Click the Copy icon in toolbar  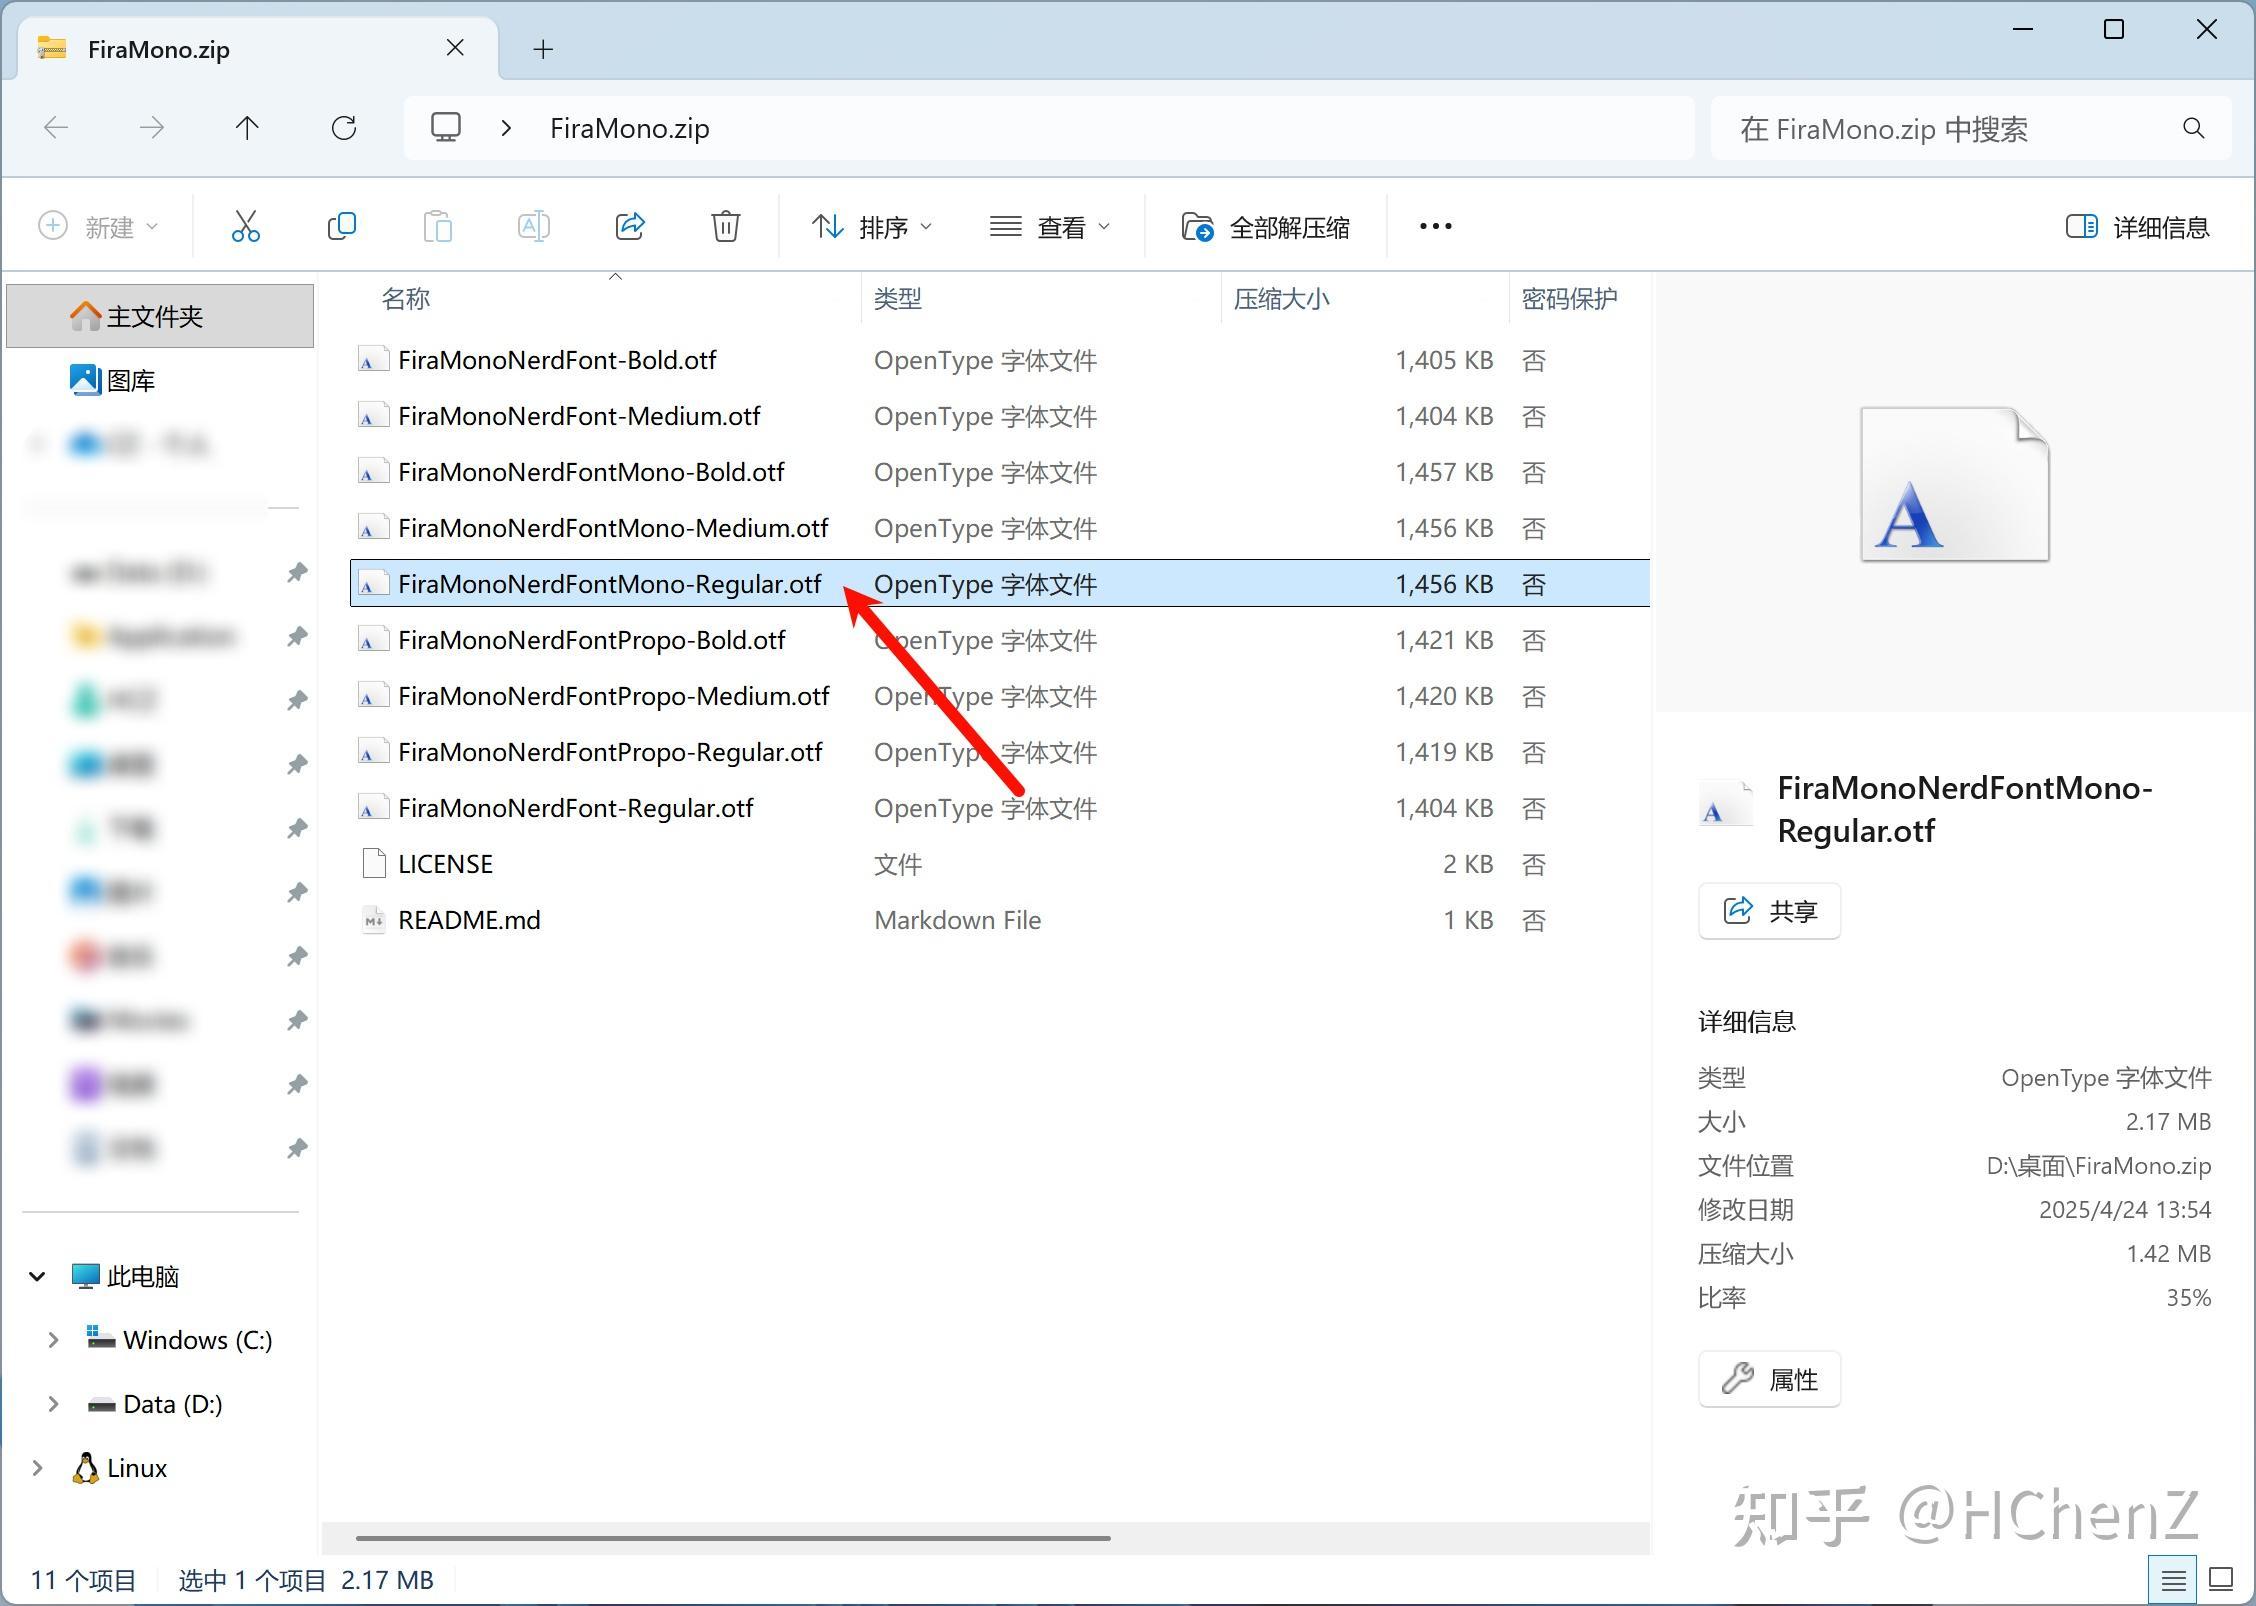342,227
